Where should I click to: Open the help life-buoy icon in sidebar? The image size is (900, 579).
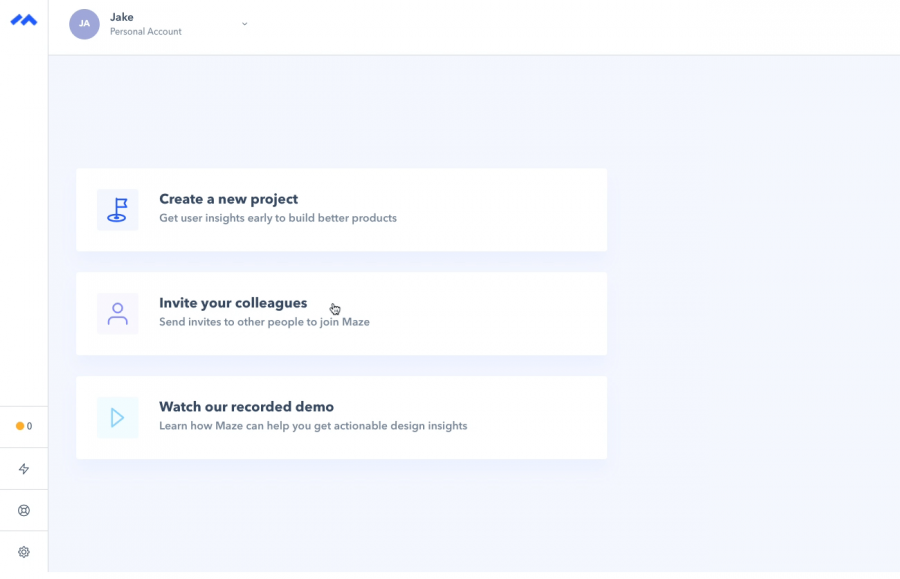(23, 510)
